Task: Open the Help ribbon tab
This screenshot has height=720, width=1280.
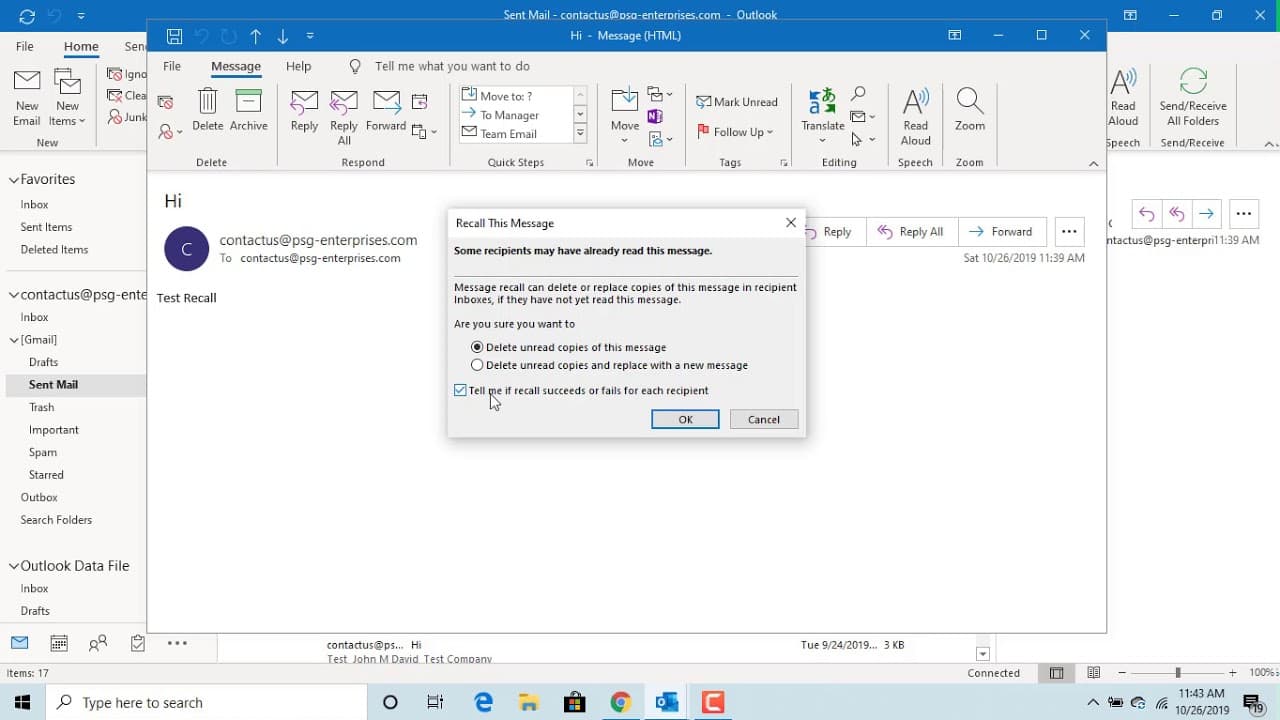Action: tap(298, 66)
